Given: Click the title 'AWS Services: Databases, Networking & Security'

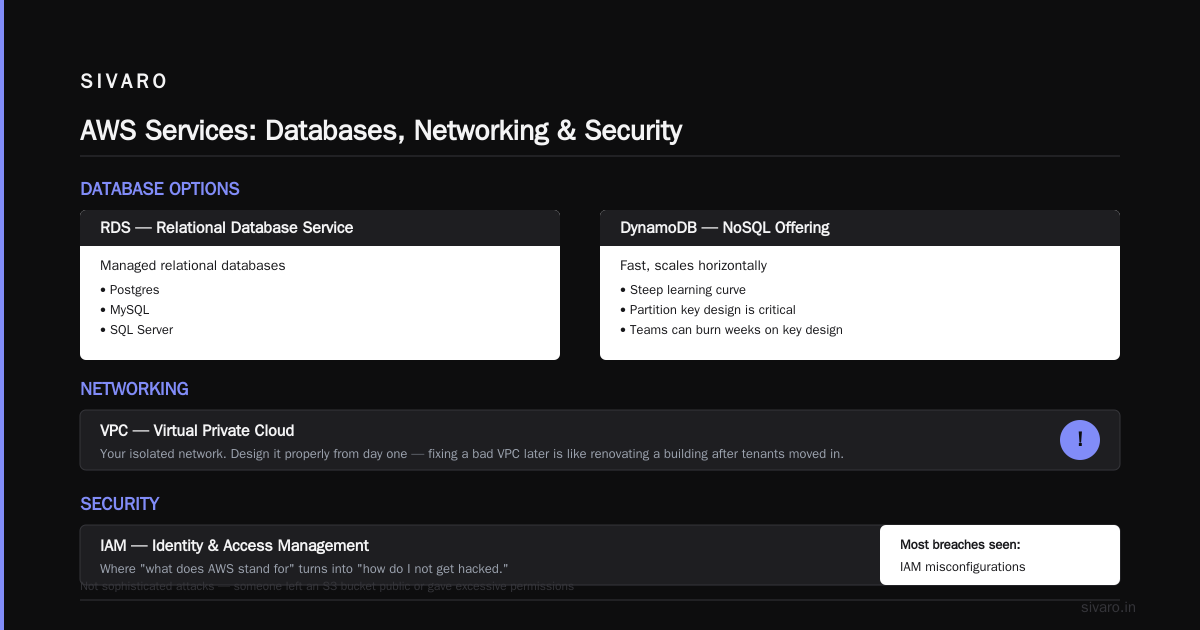Looking at the screenshot, I should [x=381, y=130].
